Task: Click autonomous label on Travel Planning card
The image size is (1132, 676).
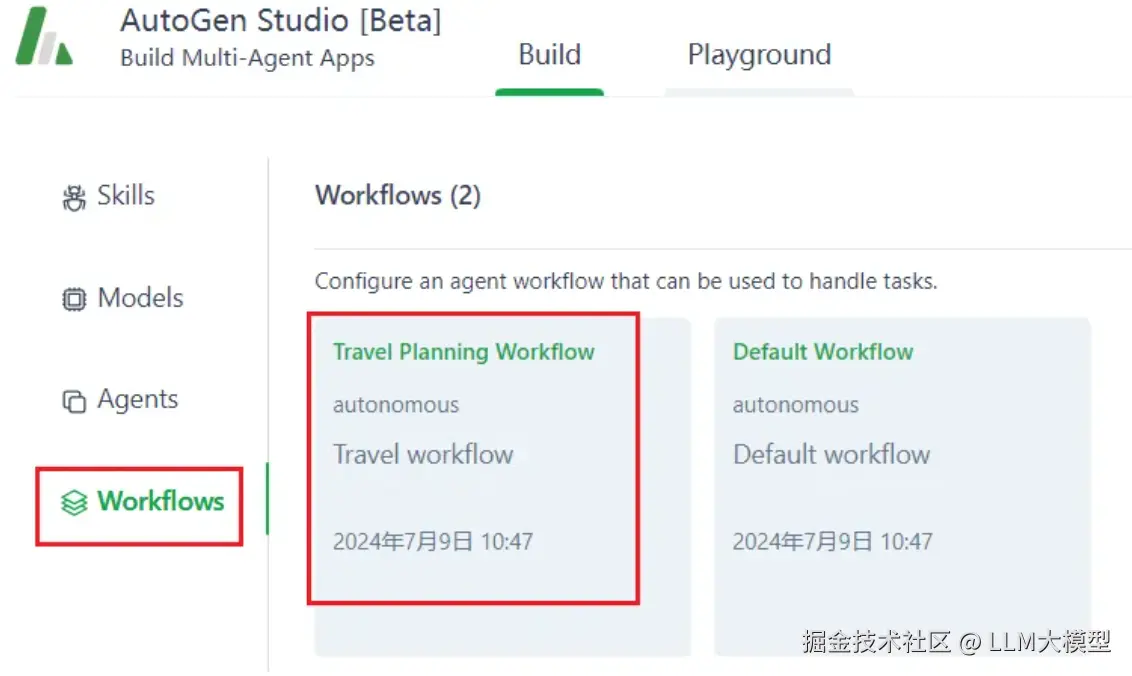Action: [x=396, y=405]
